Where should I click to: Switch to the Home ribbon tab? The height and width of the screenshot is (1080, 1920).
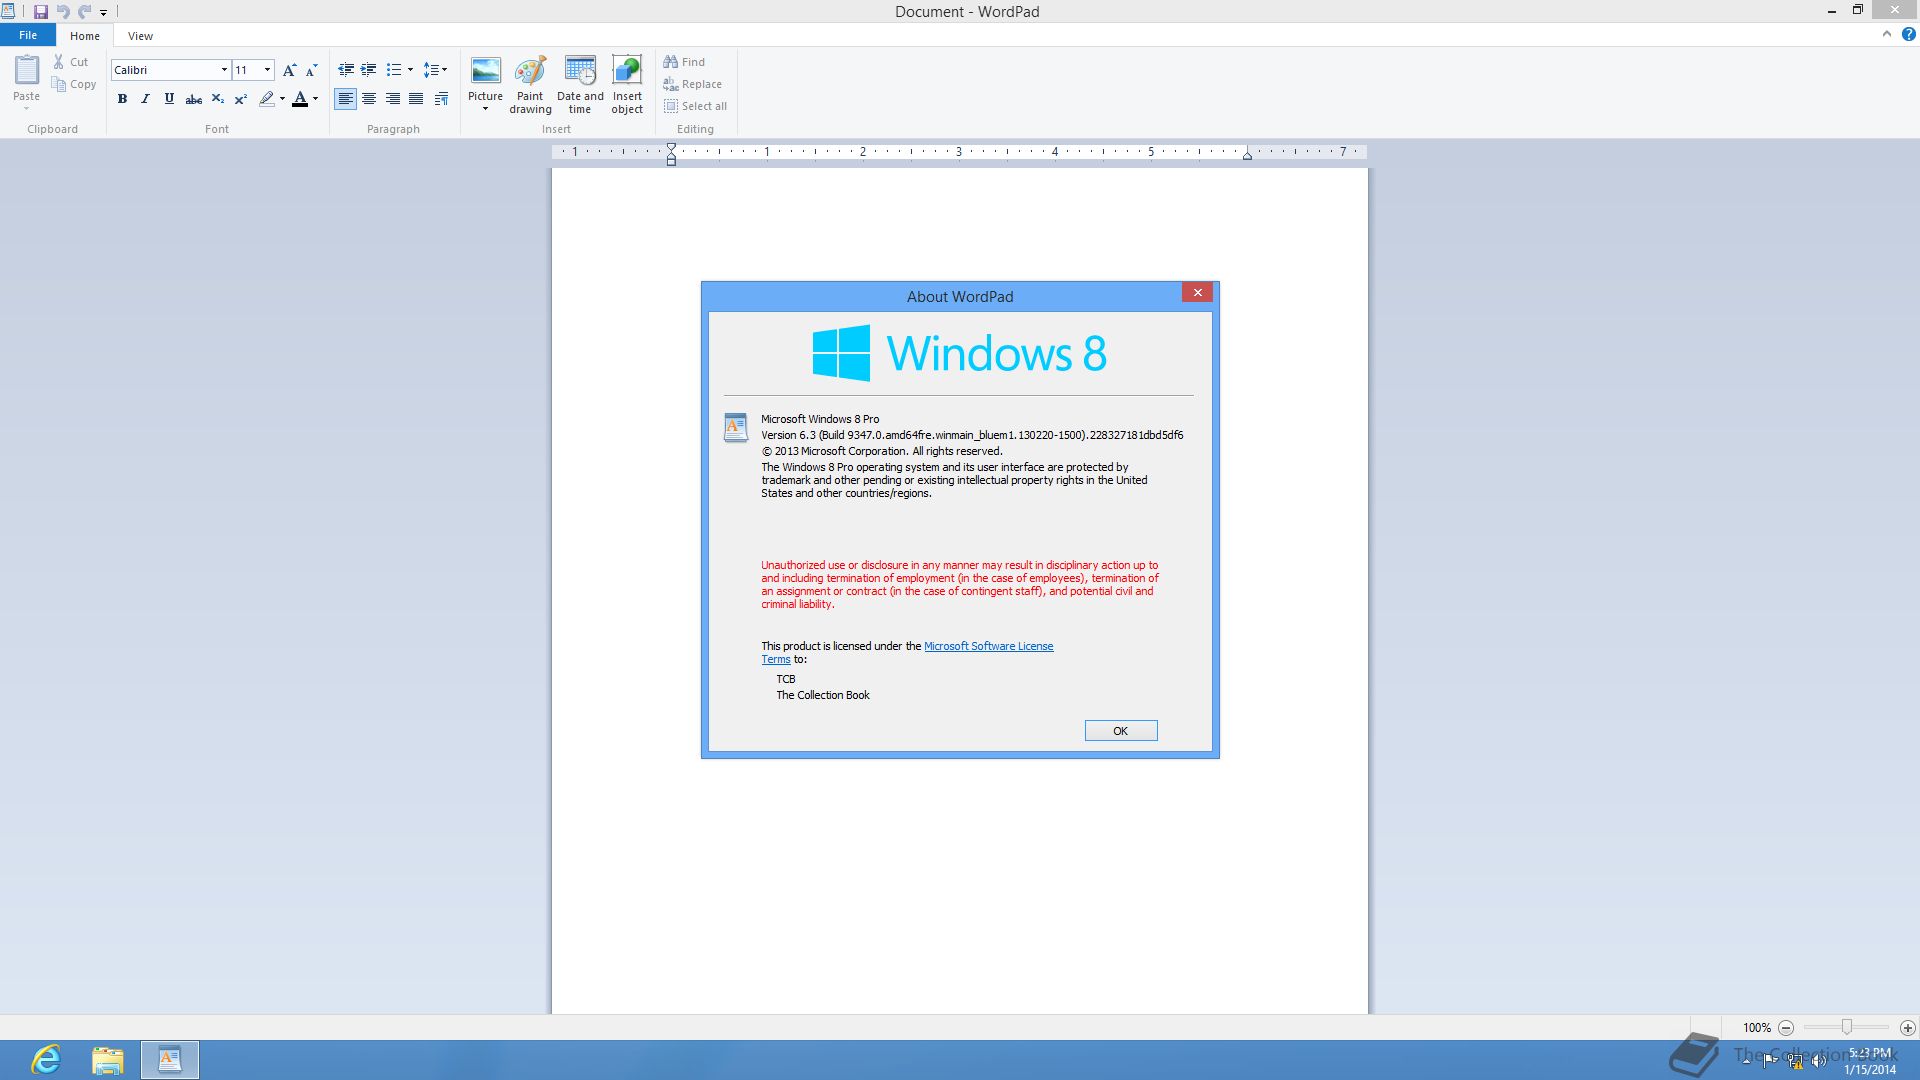pyautogui.click(x=85, y=36)
